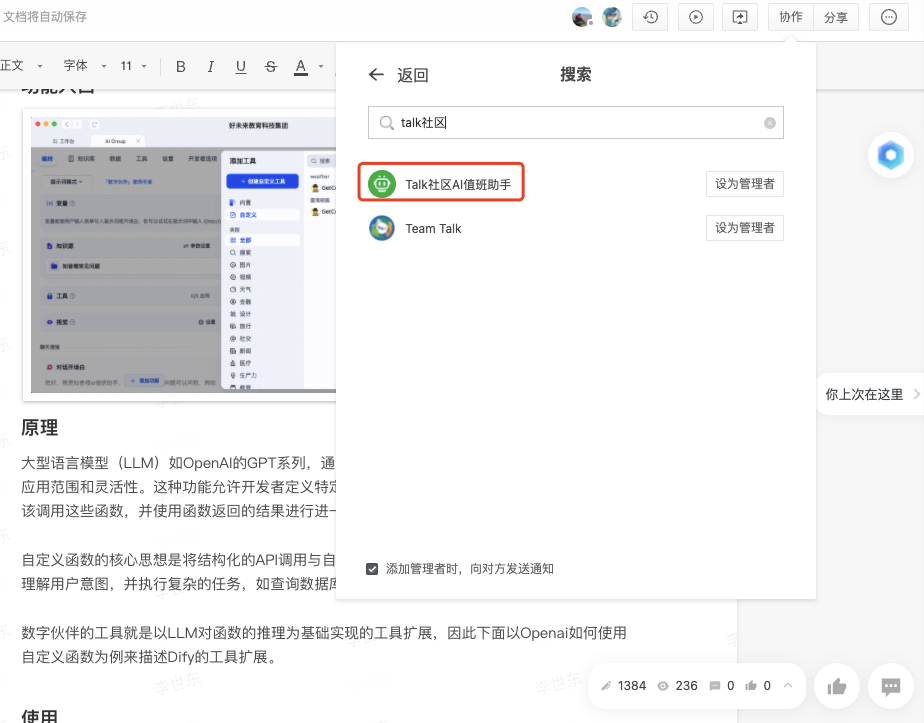
Task: Click the embedded screenshot image in document
Action: (179, 255)
